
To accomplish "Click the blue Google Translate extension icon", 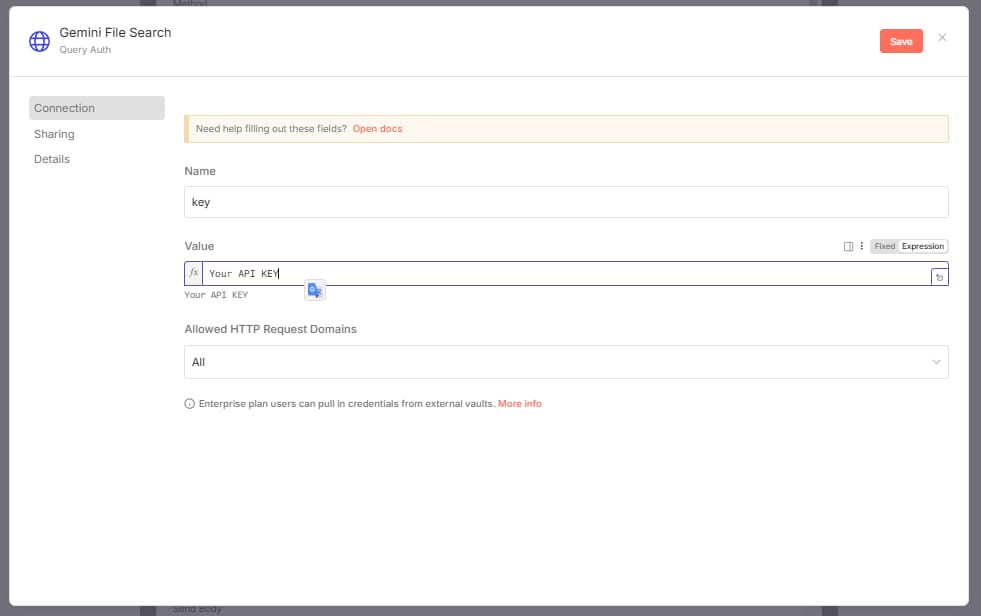I will tap(314, 289).
